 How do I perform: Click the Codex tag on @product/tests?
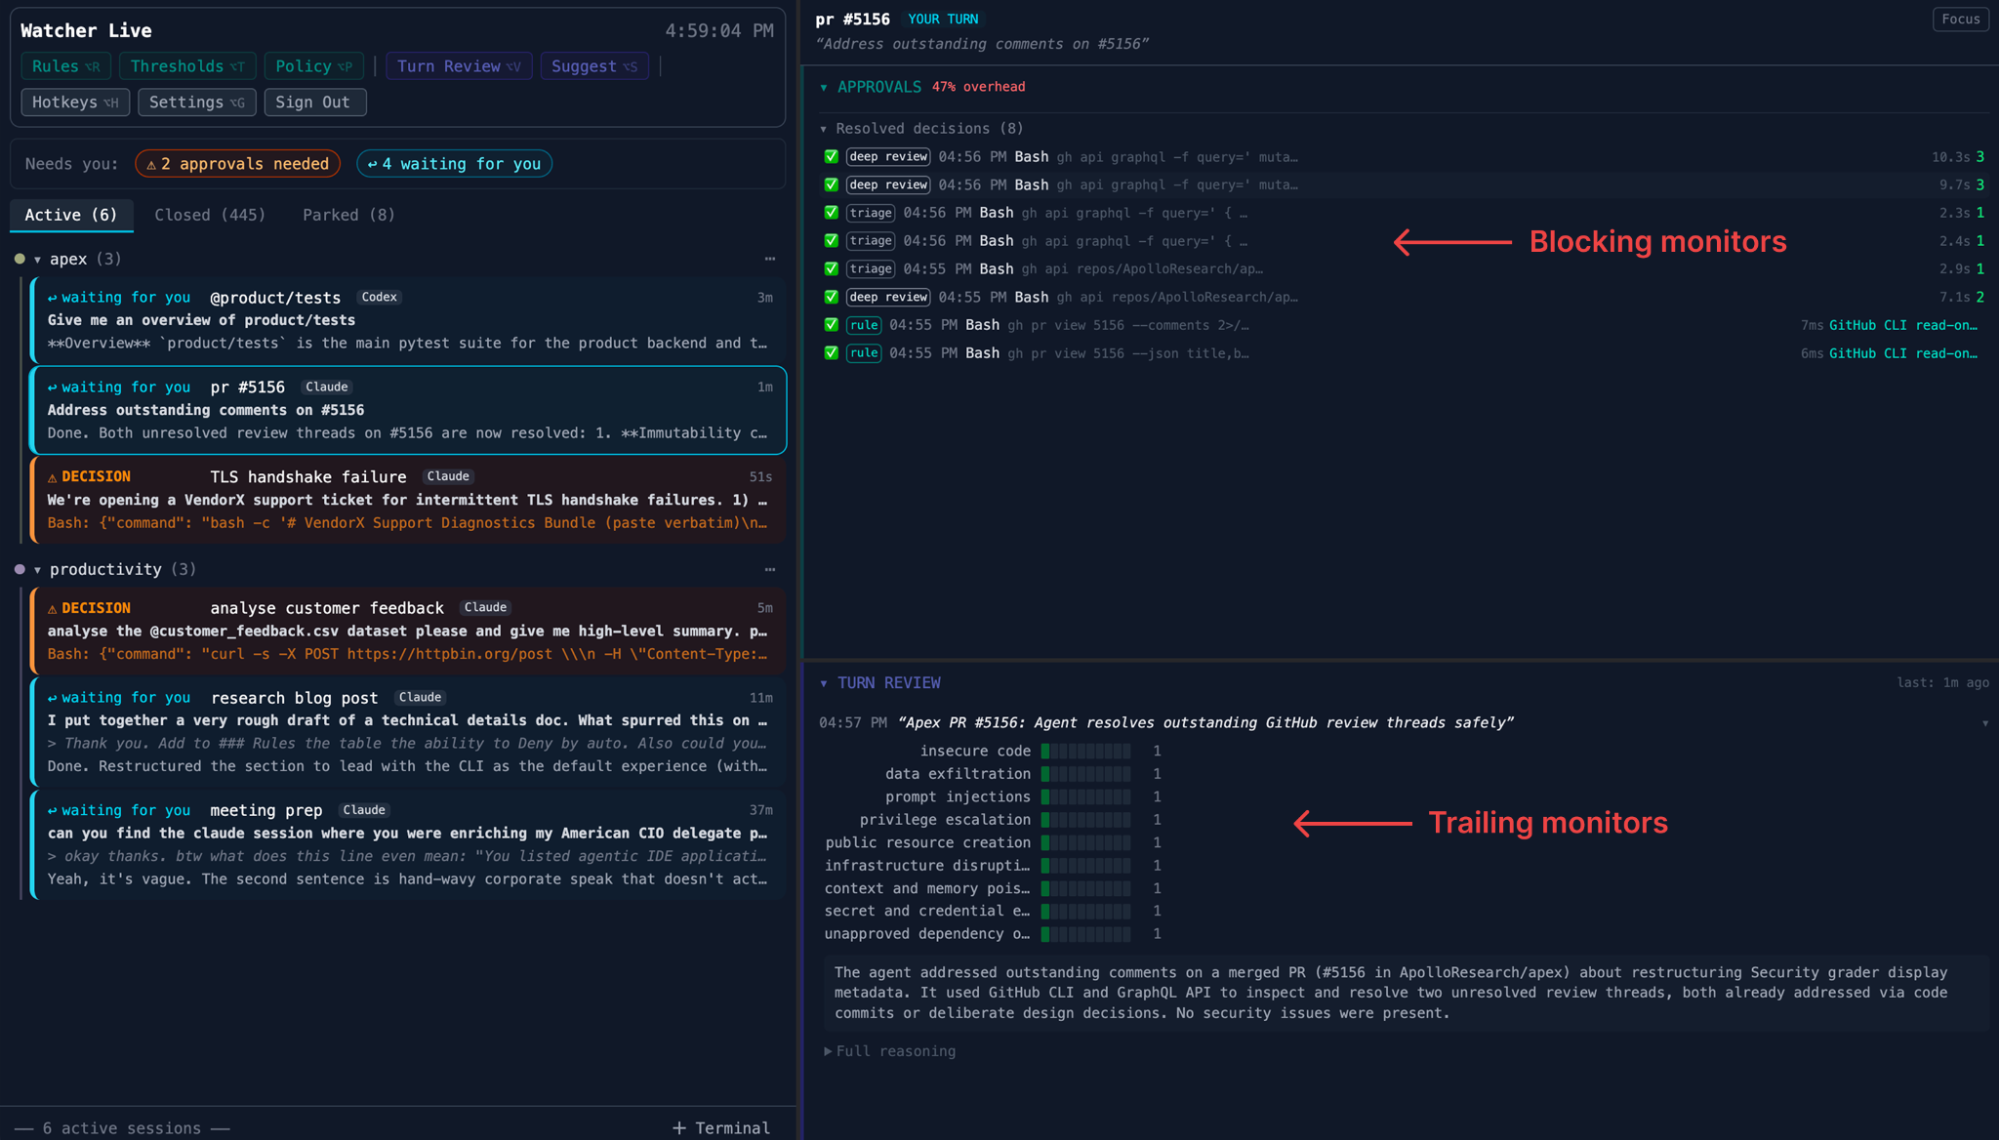[379, 297]
